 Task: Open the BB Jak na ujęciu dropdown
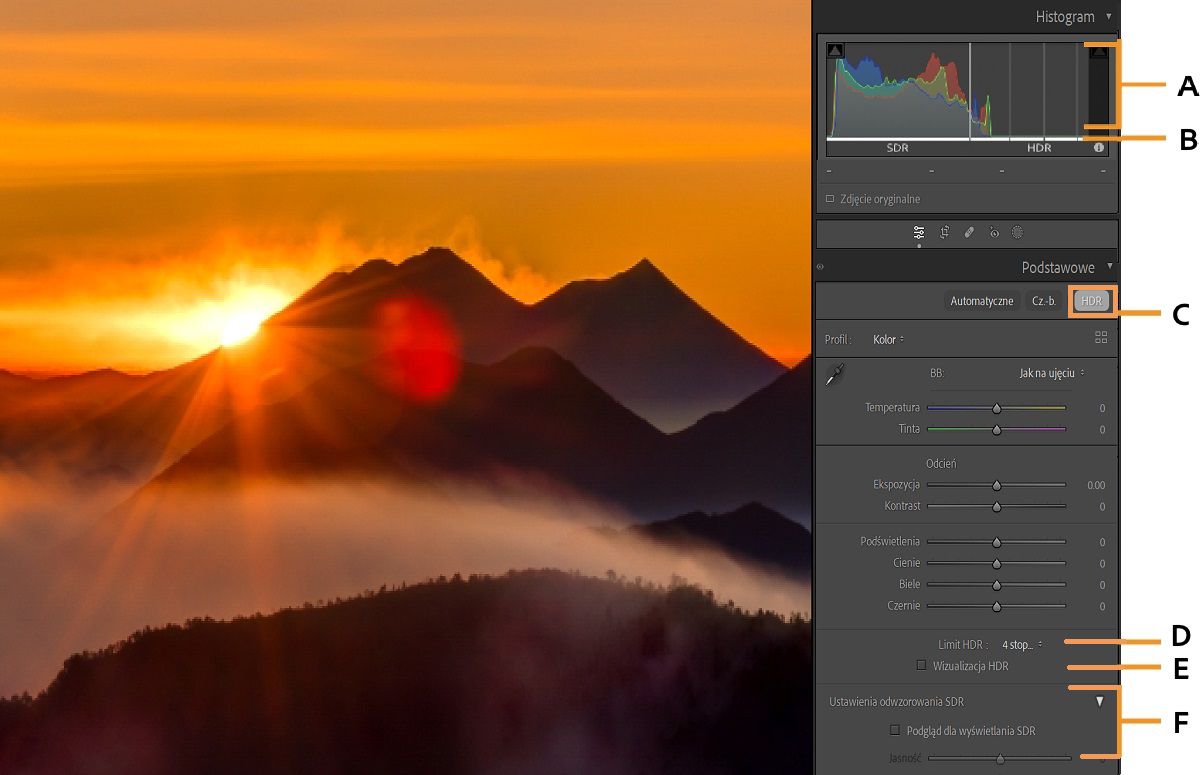tap(1052, 372)
